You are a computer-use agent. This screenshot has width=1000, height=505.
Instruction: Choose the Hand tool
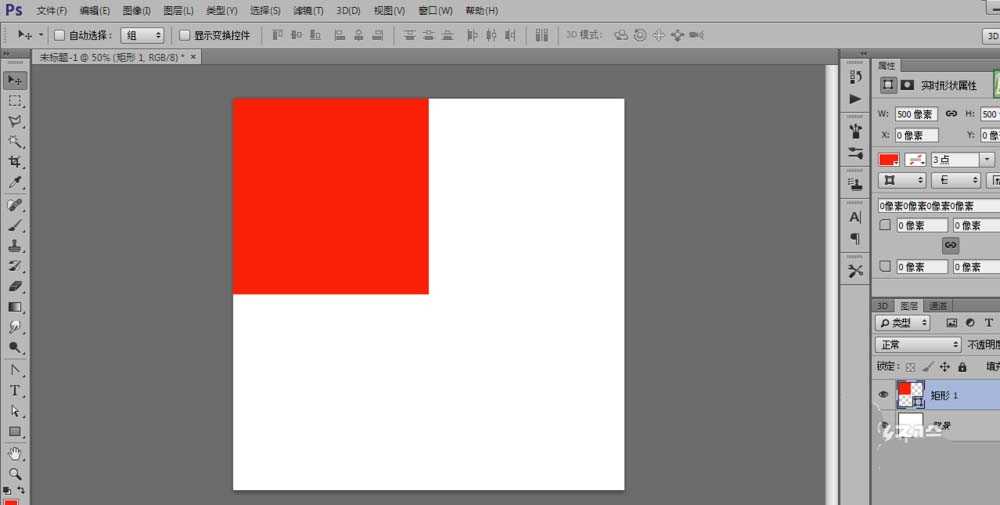[15, 453]
